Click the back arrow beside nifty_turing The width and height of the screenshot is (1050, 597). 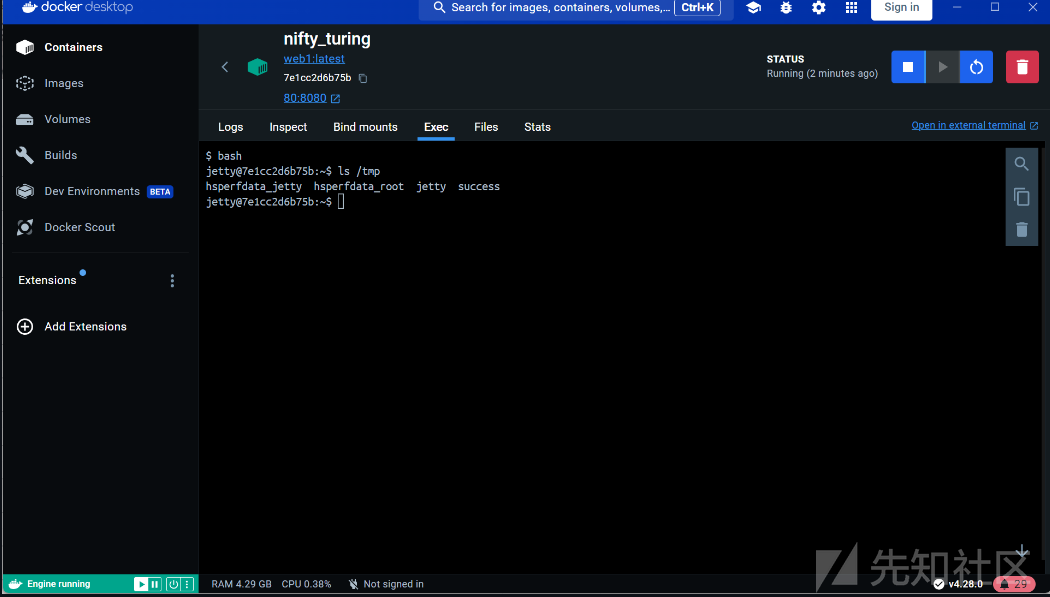point(225,66)
